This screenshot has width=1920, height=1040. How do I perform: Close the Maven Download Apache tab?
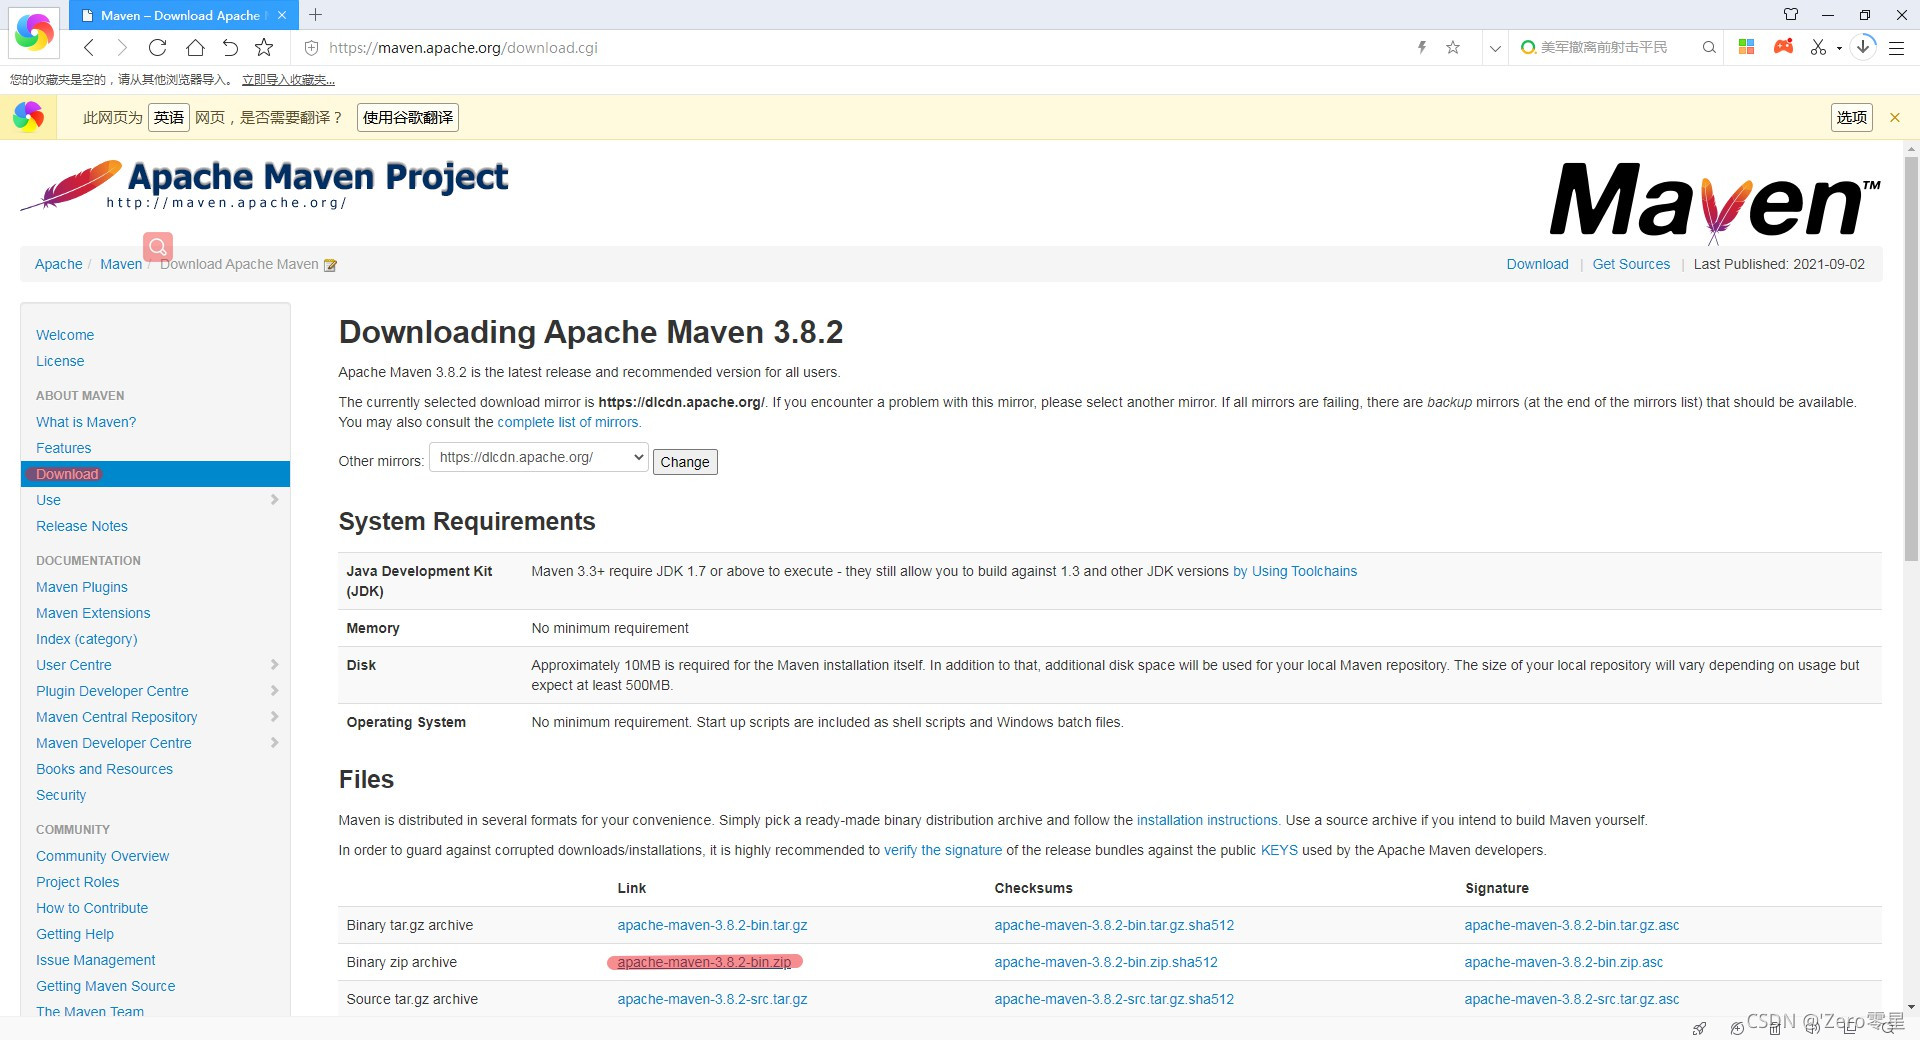pos(282,15)
